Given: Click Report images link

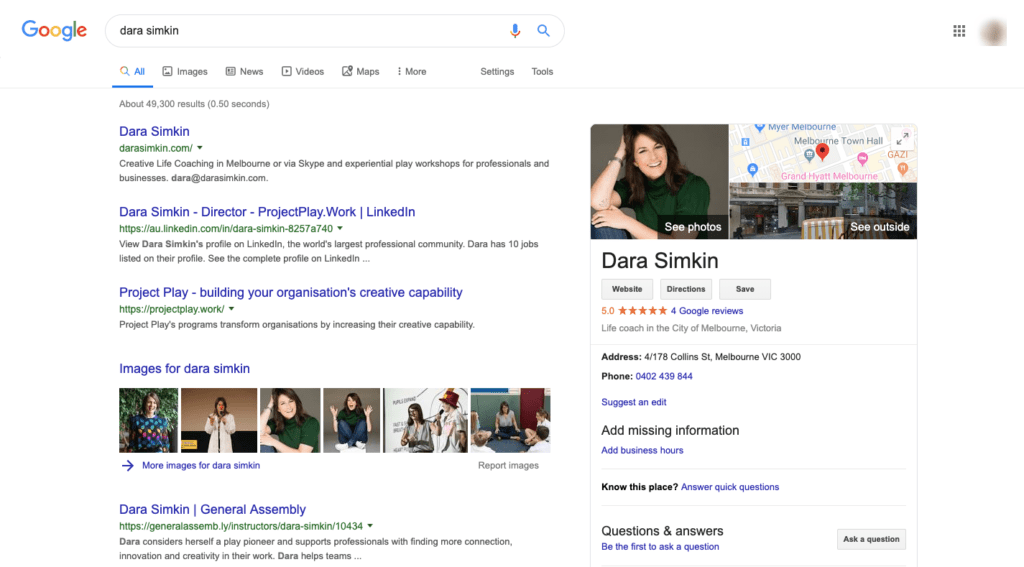Looking at the screenshot, I should tap(508, 465).
